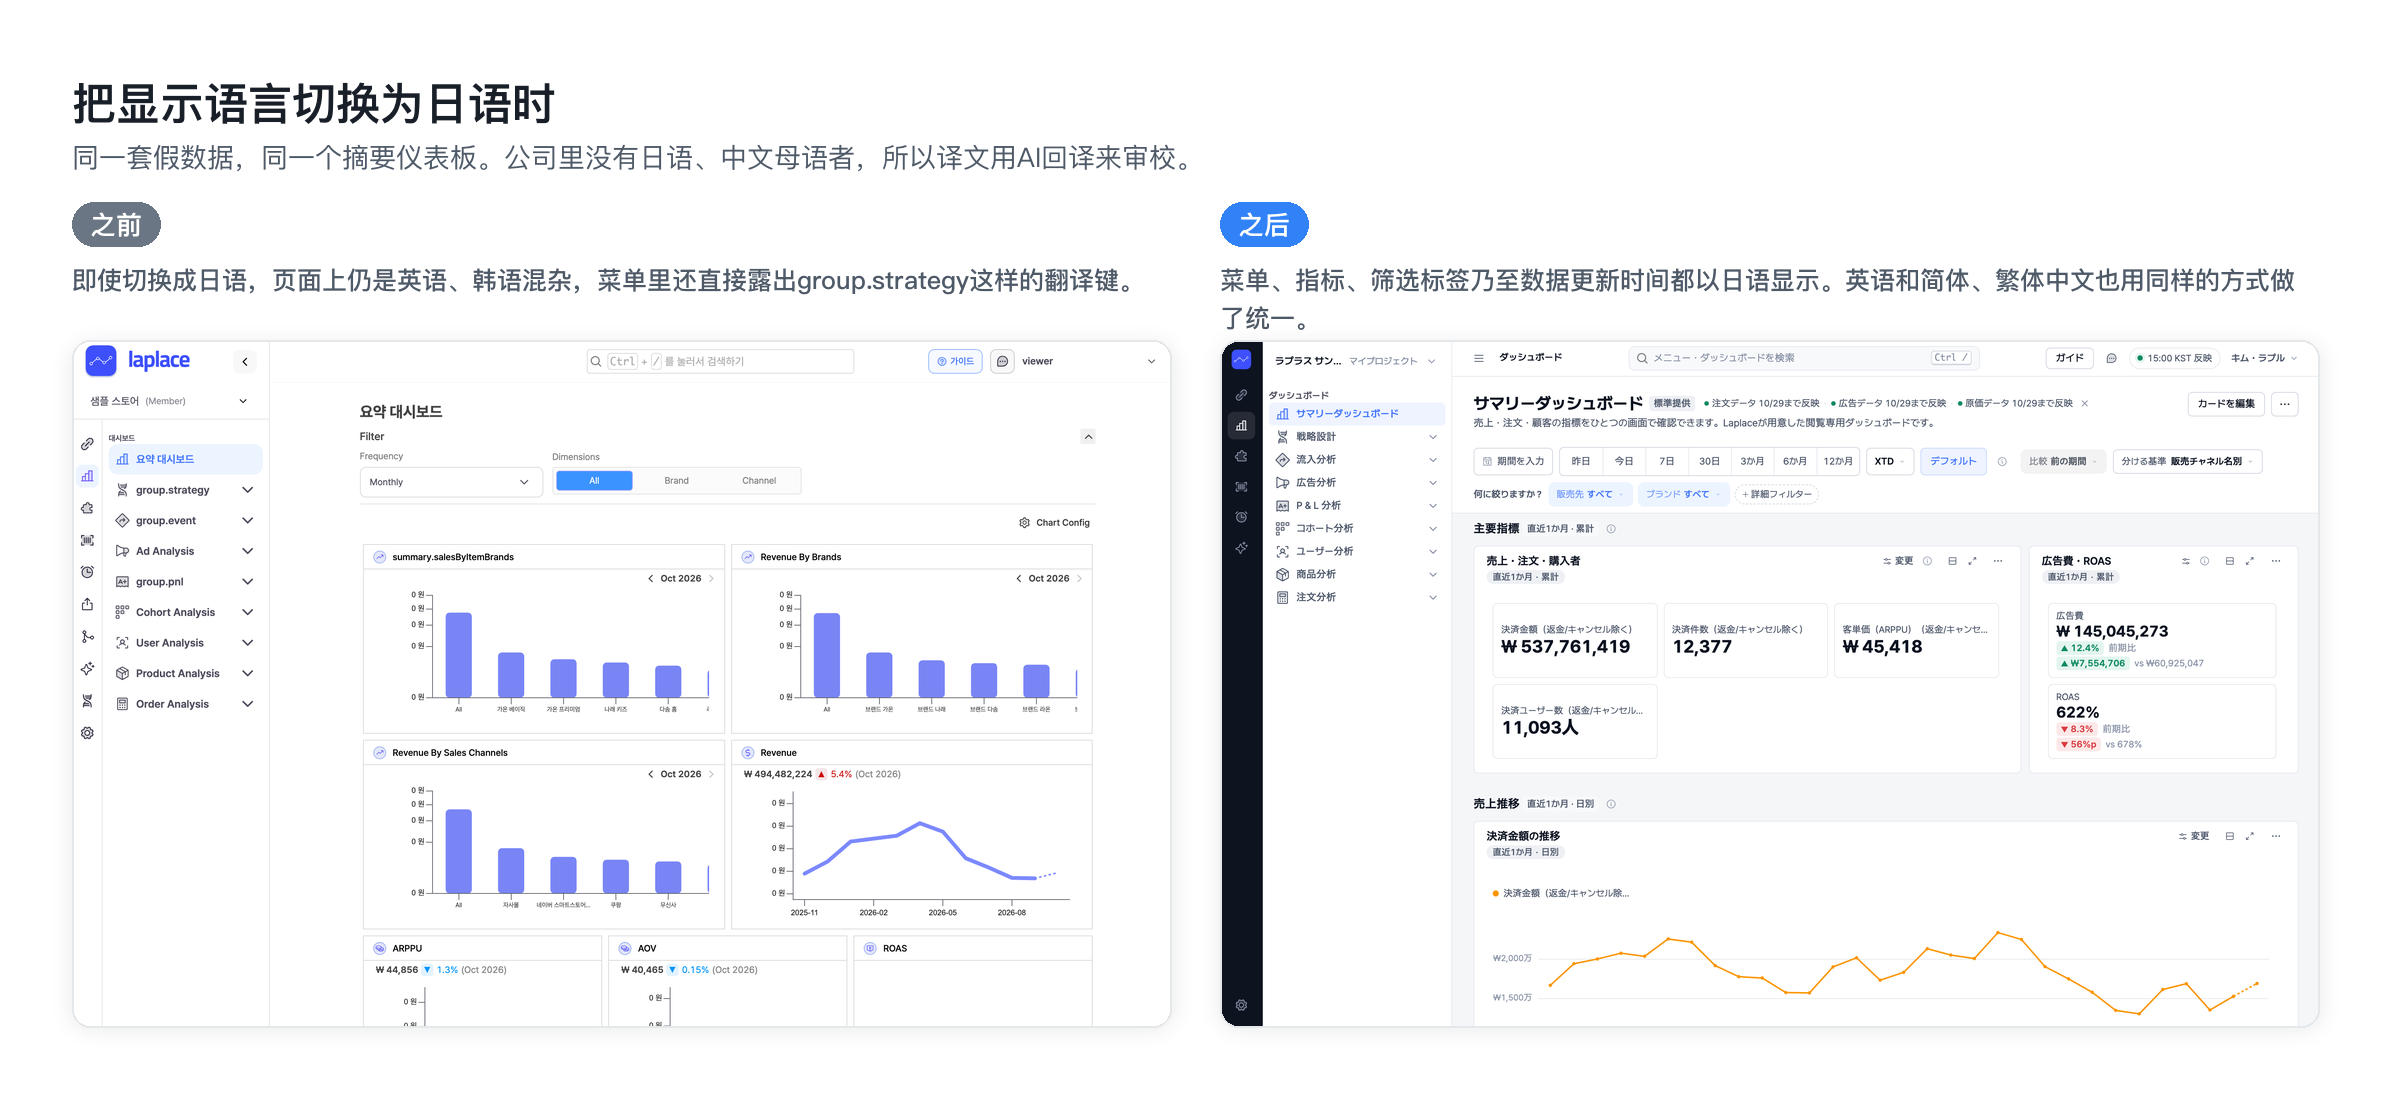Select the Brand dimension option
Screen dimensions: 2392x1100
pyautogui.click(x=676, y=481)
